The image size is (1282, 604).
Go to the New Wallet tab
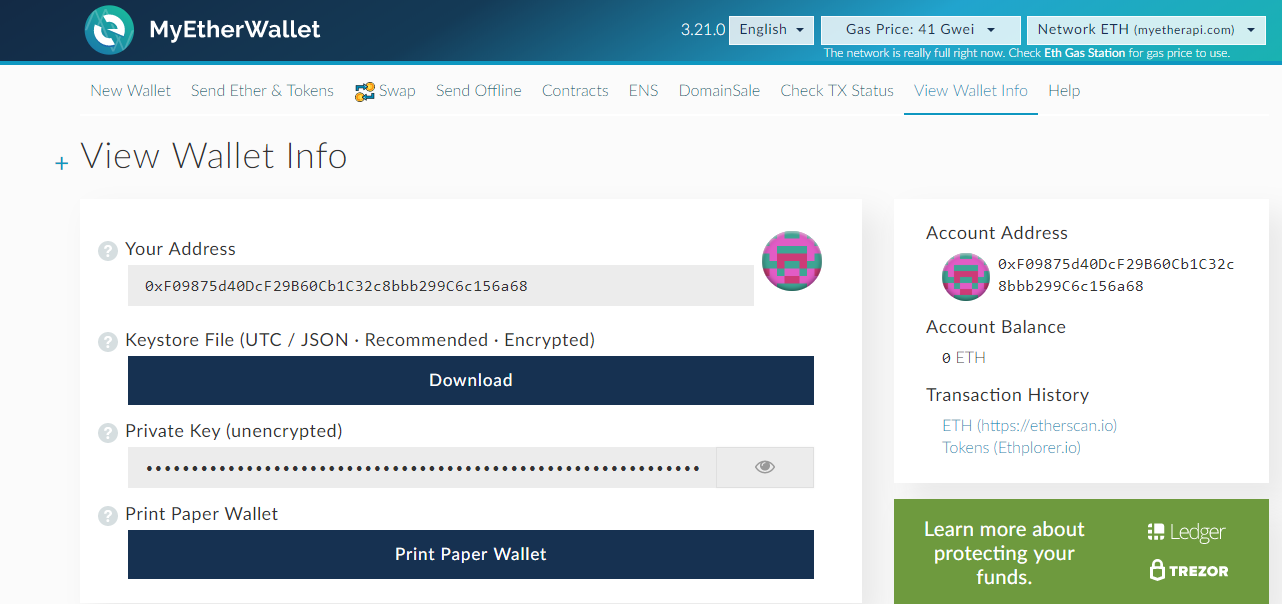point(131,91)
